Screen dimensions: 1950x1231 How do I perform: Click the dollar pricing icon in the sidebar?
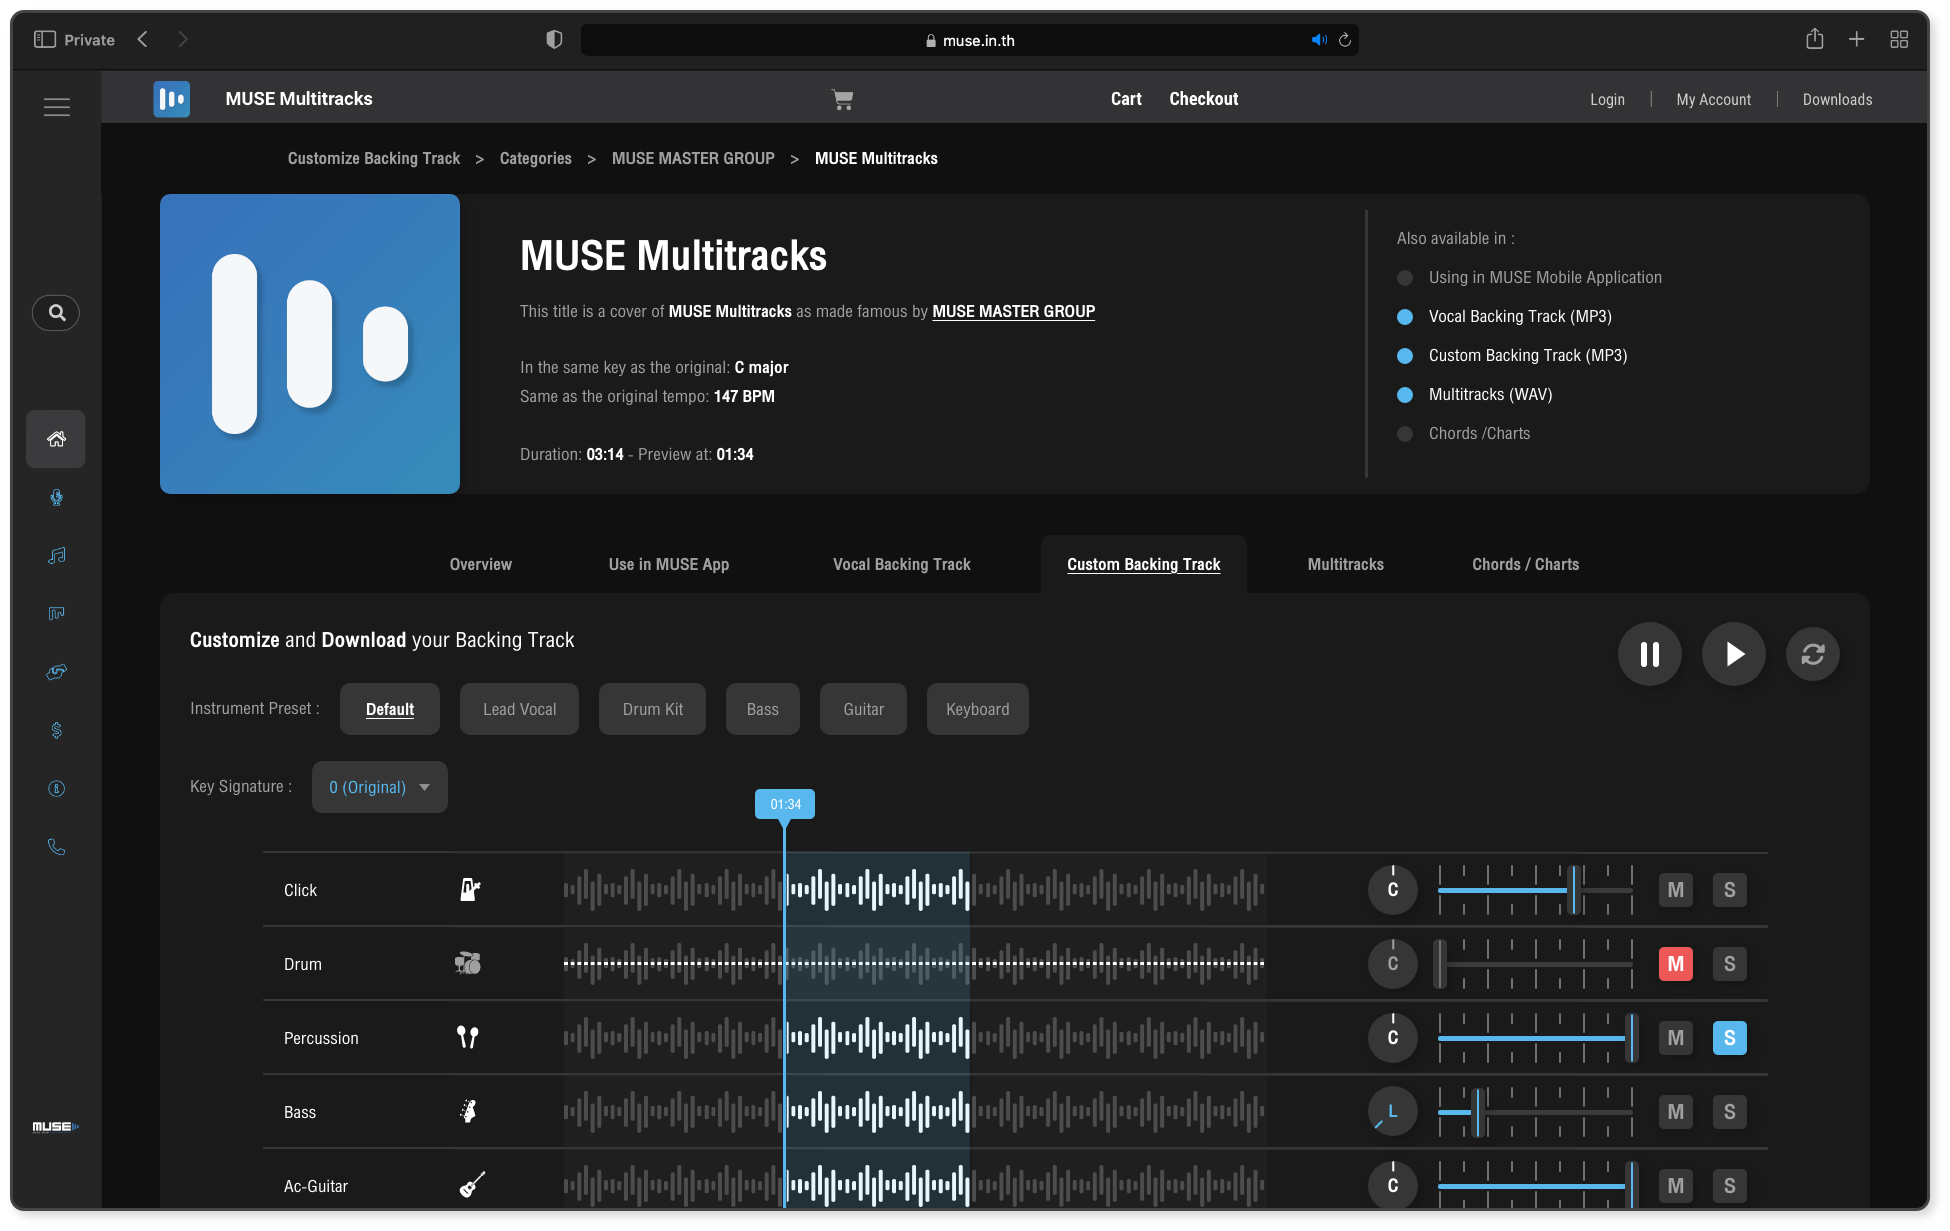(56, 731)
